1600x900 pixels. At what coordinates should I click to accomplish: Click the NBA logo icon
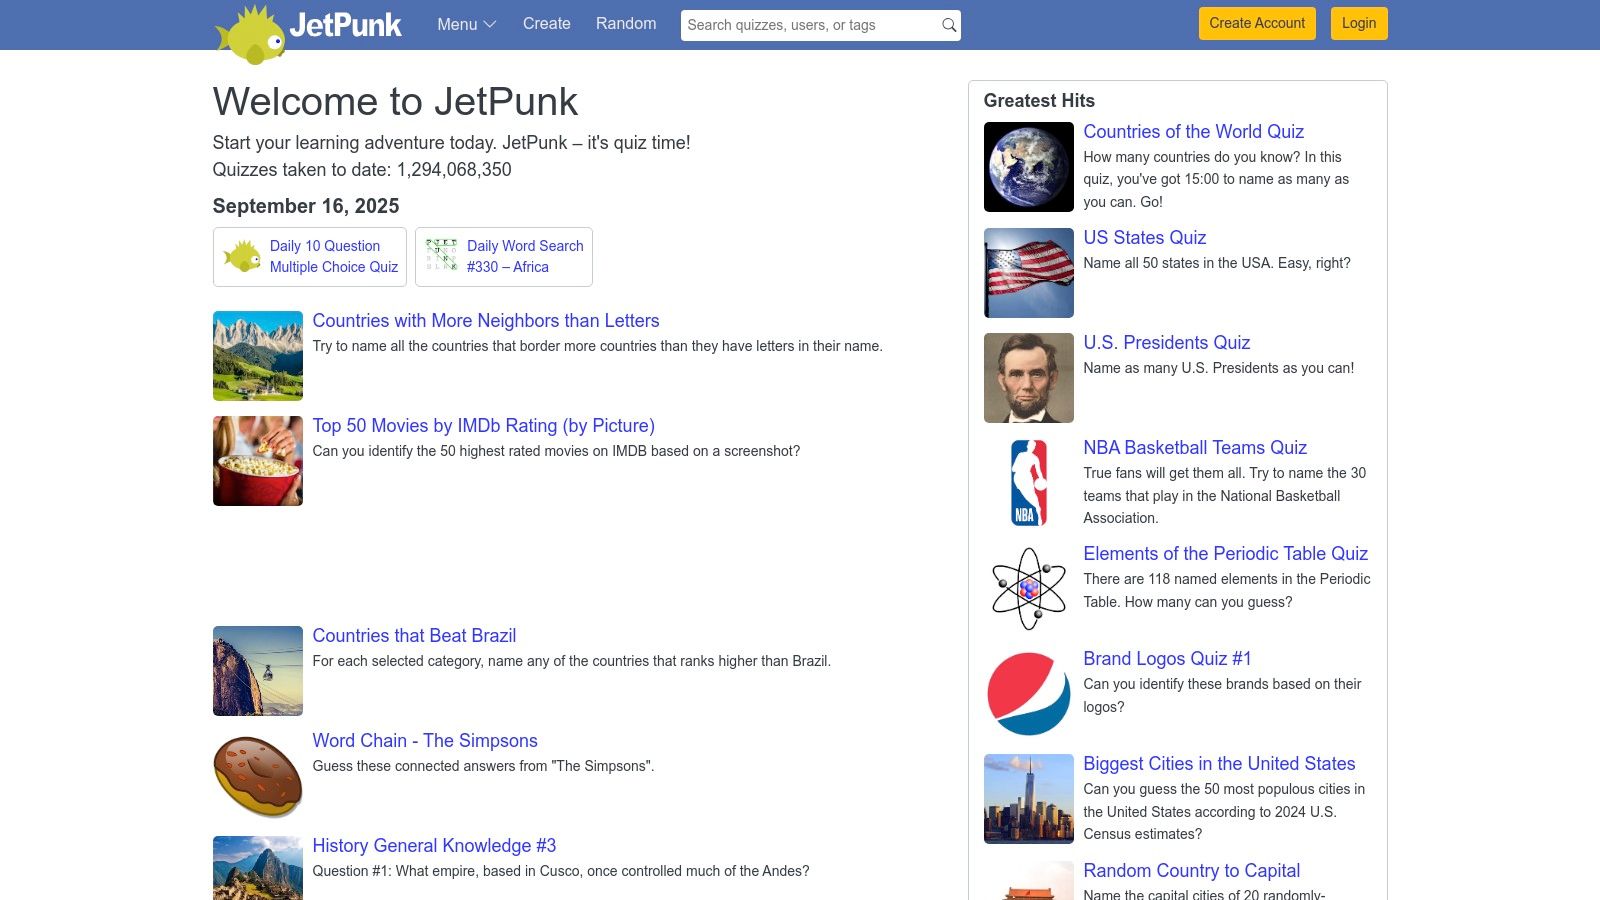(1028, 483)
